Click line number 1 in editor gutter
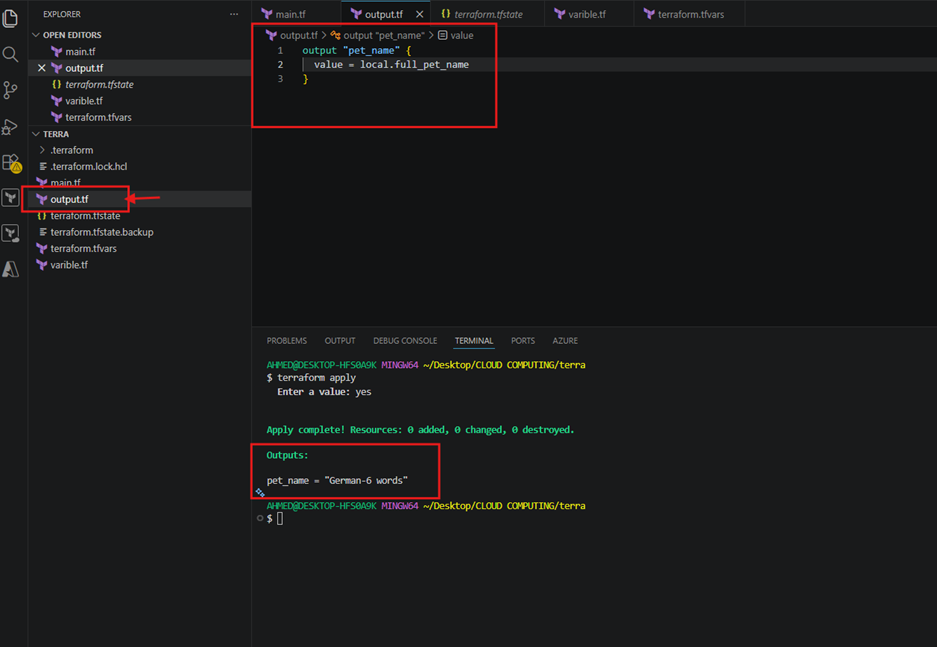The width and height of the screenshot is (937, 647). tap(280, 51)
